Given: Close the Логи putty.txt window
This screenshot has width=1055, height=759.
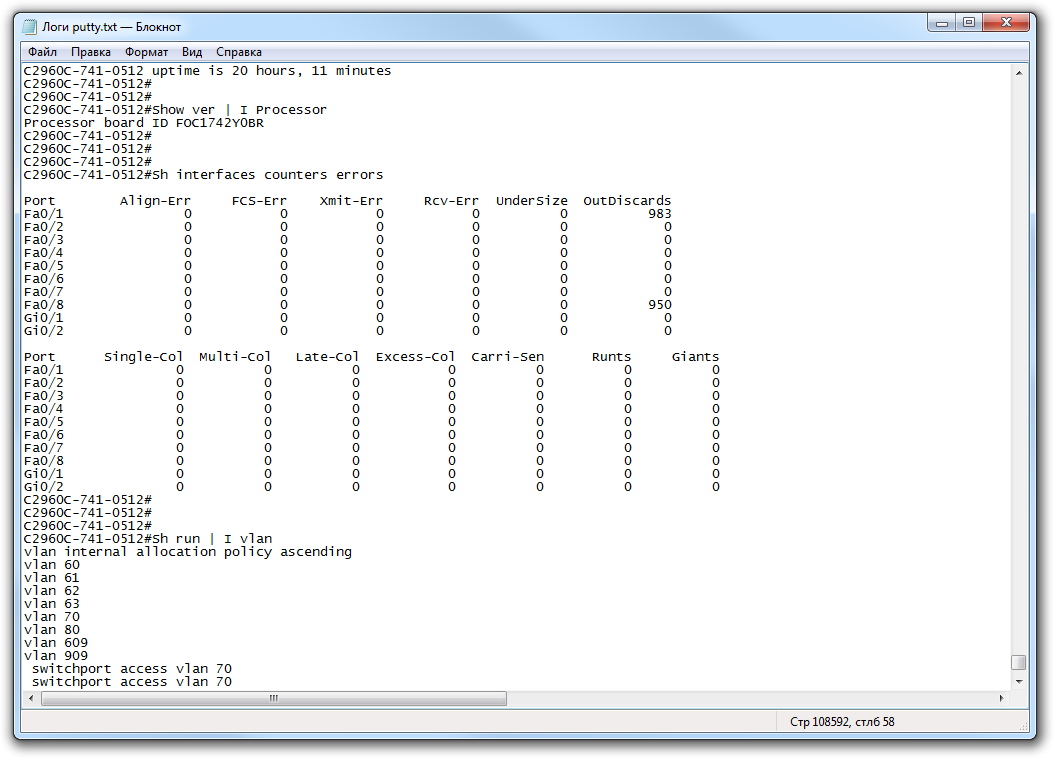Looking at the screenshot, I should coord(1006,23).
